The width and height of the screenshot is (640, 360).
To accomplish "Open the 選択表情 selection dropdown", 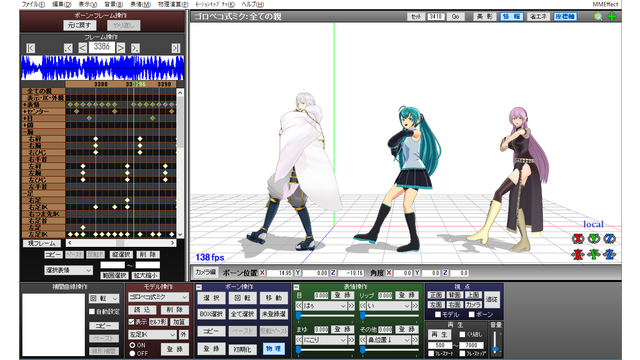I will coord(69,270).
